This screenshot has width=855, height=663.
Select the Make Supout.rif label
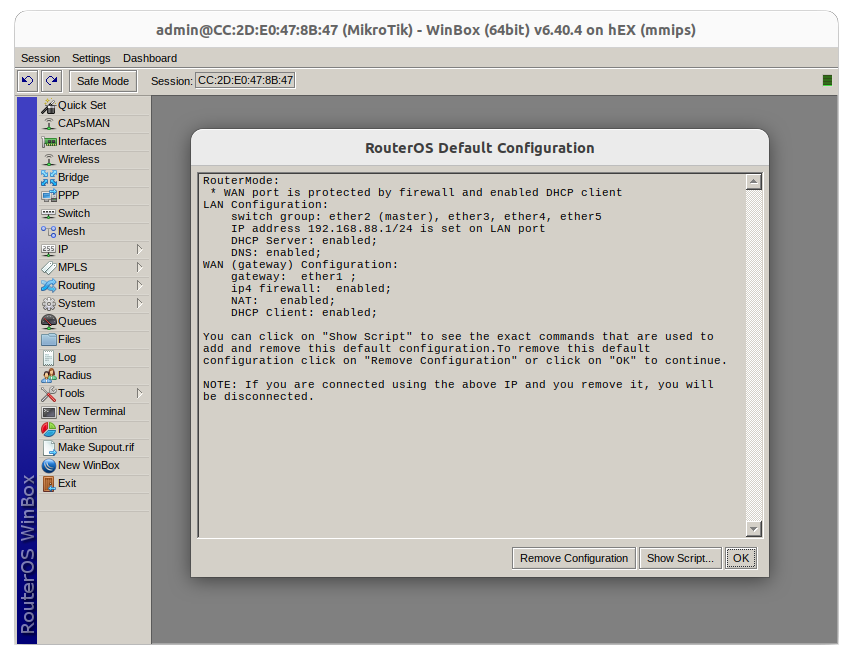click(x=96, y=448)
